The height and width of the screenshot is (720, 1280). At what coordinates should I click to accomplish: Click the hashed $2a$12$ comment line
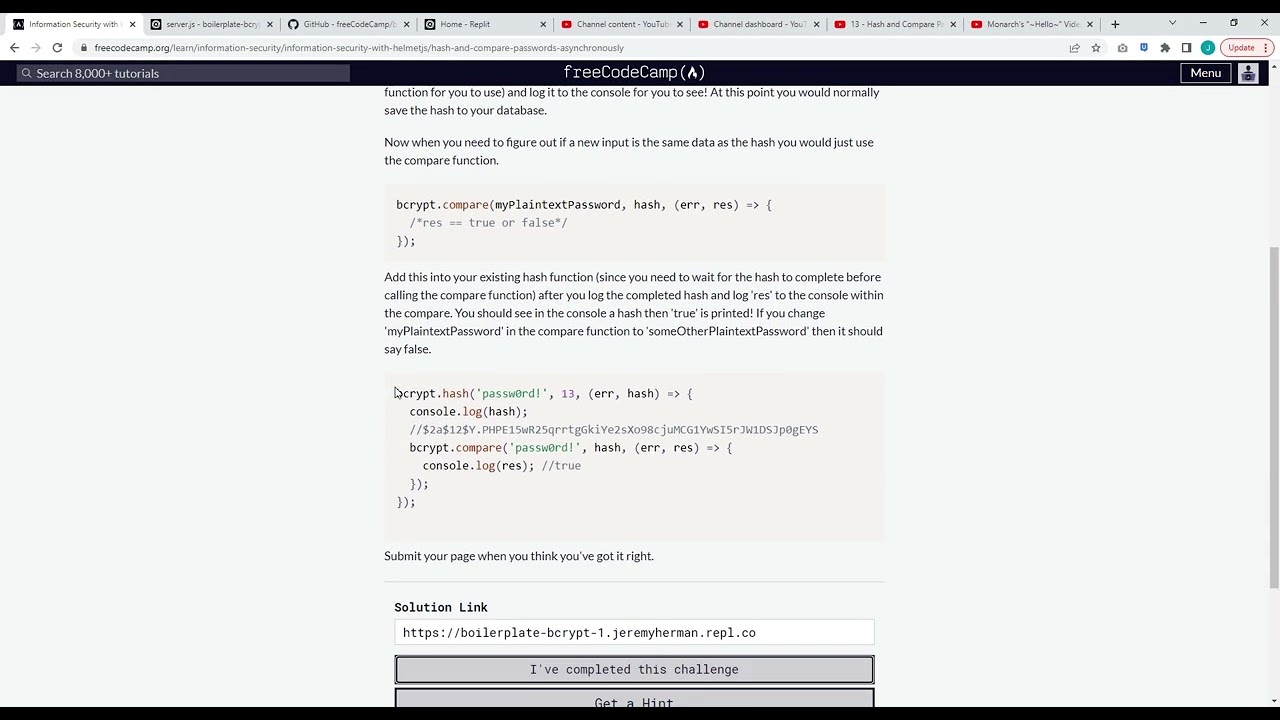[x=613, y=430]
